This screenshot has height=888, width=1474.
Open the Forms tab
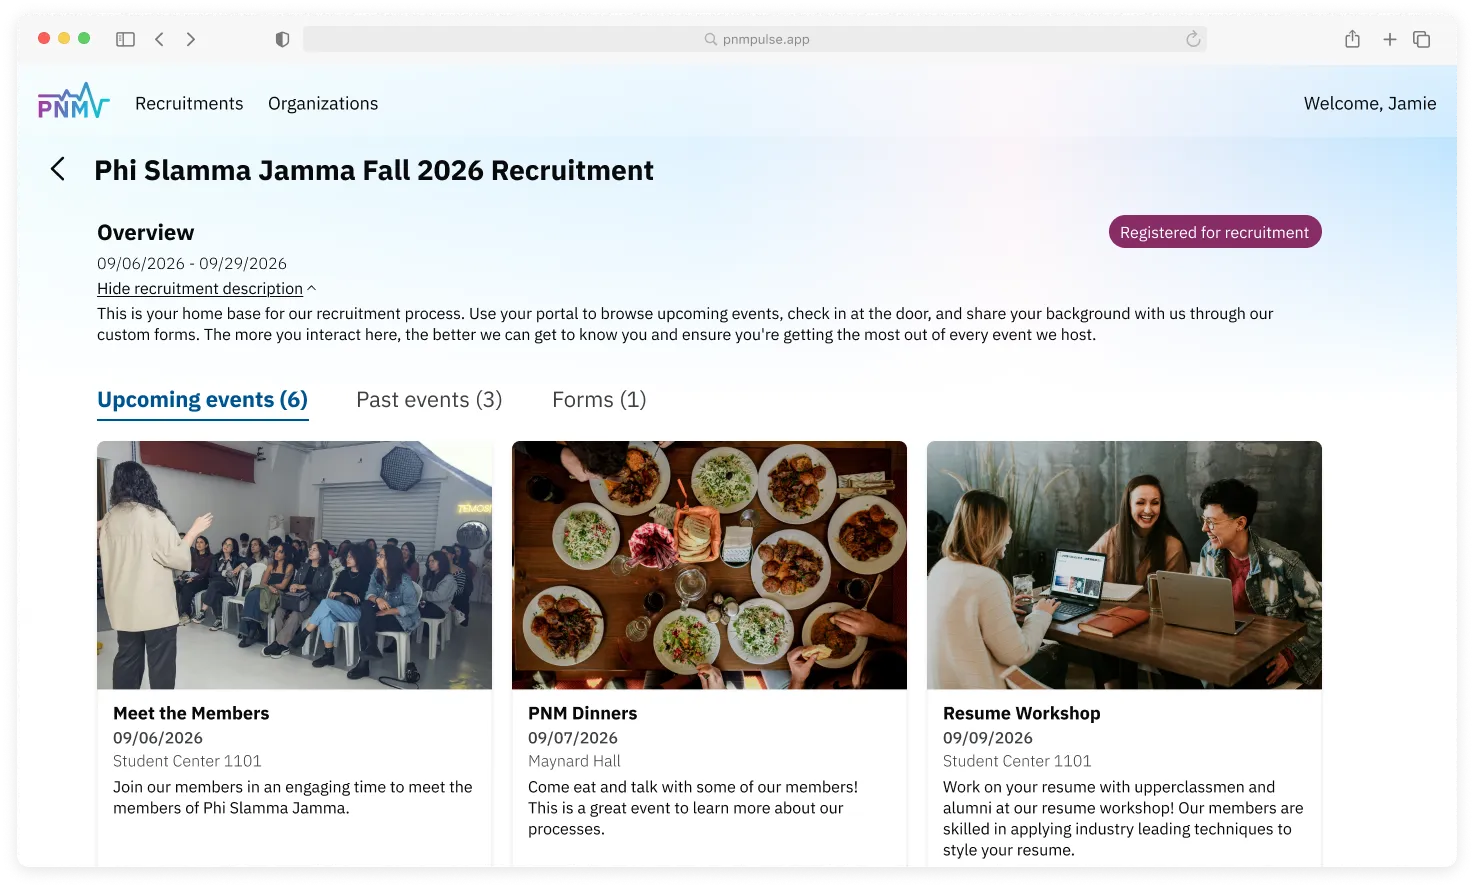(x=598, y=399)
